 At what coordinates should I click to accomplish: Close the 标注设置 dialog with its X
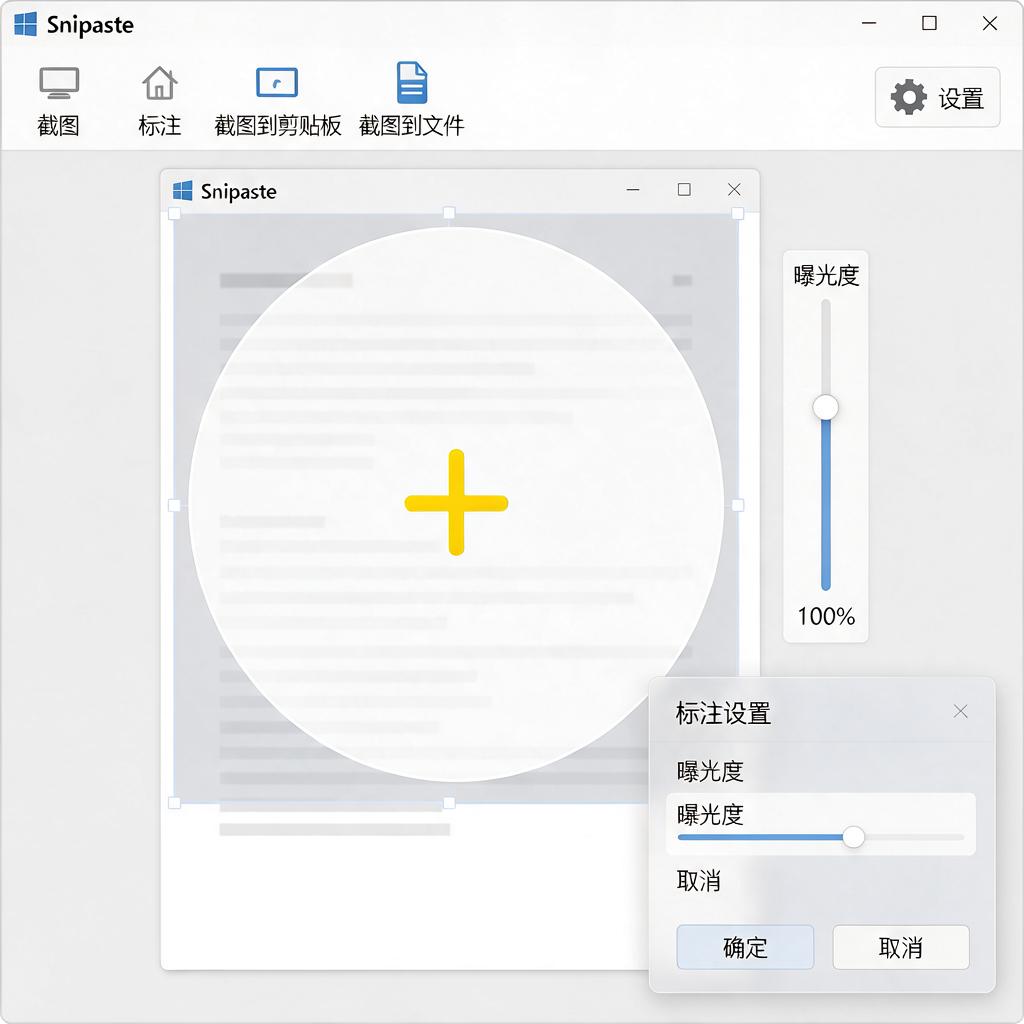tap(960, 711)
